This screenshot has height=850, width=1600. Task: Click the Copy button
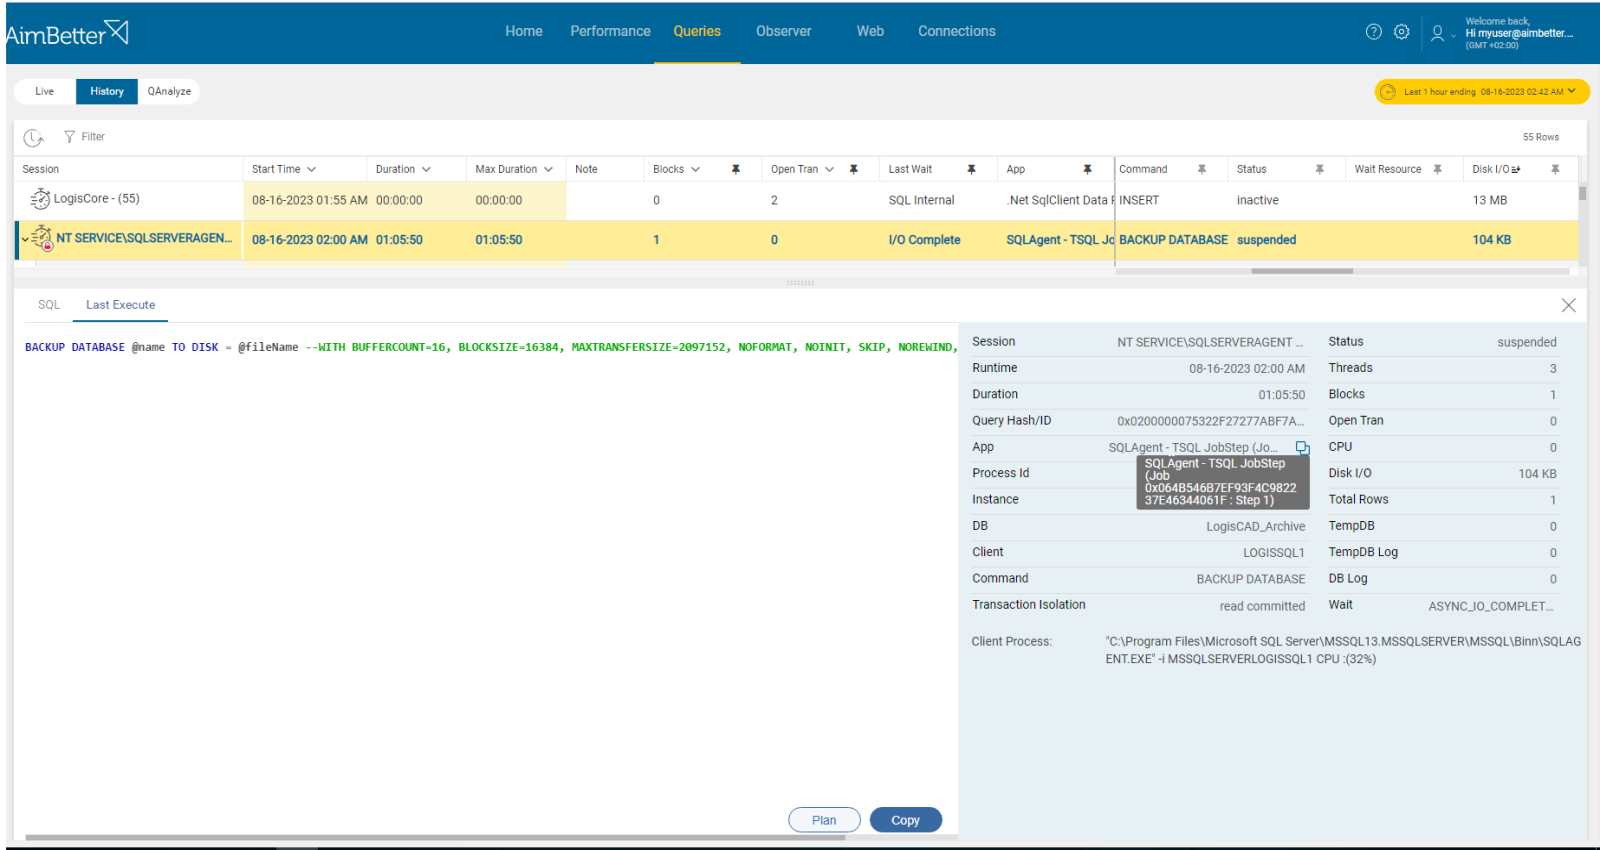906,820
